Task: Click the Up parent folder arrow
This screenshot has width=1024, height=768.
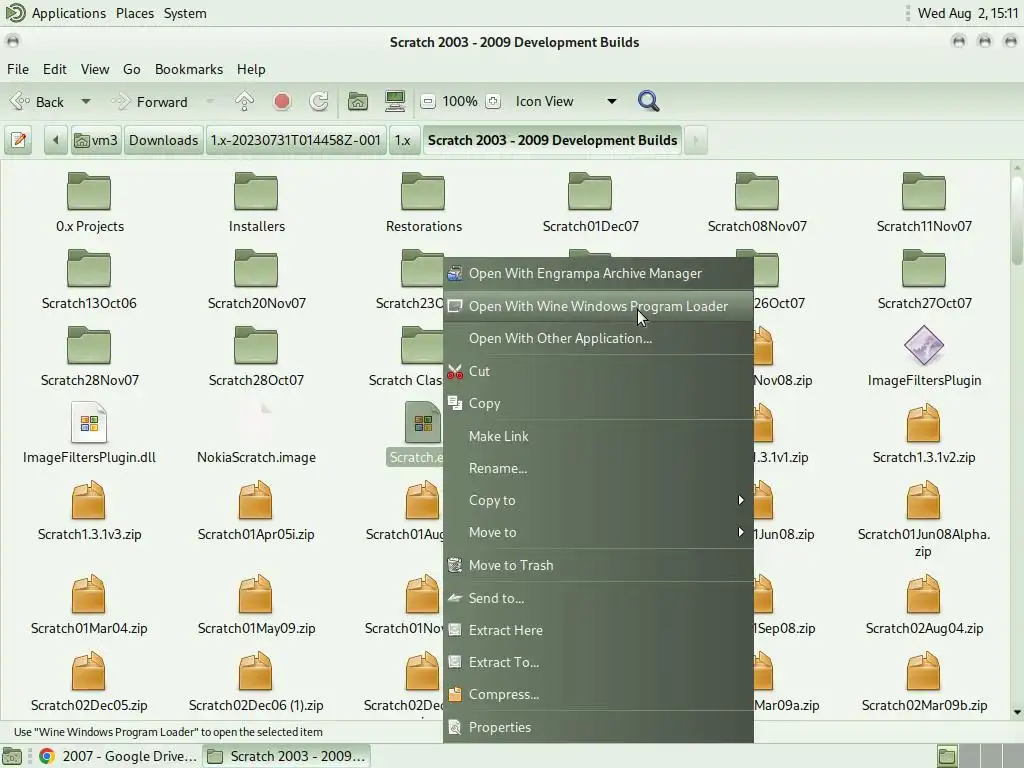Action: [x=244, y=101]
